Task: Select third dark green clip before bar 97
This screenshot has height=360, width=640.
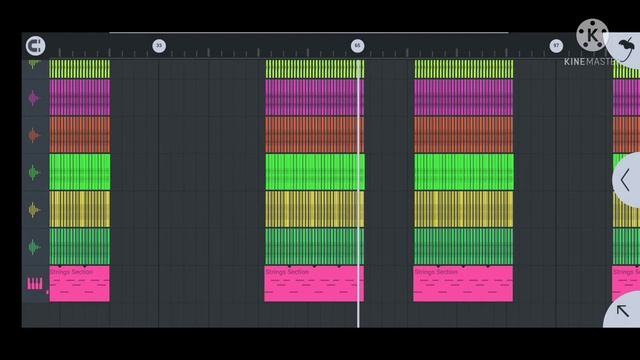Action: pos(464,246)
